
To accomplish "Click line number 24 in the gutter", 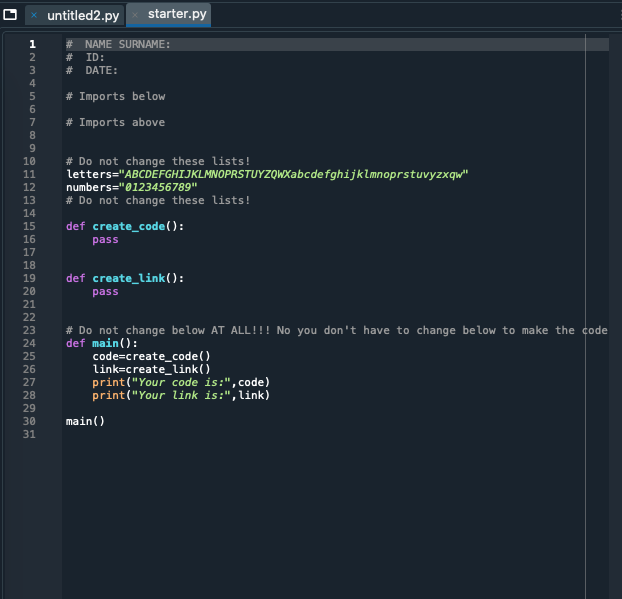I will (29, 343).
